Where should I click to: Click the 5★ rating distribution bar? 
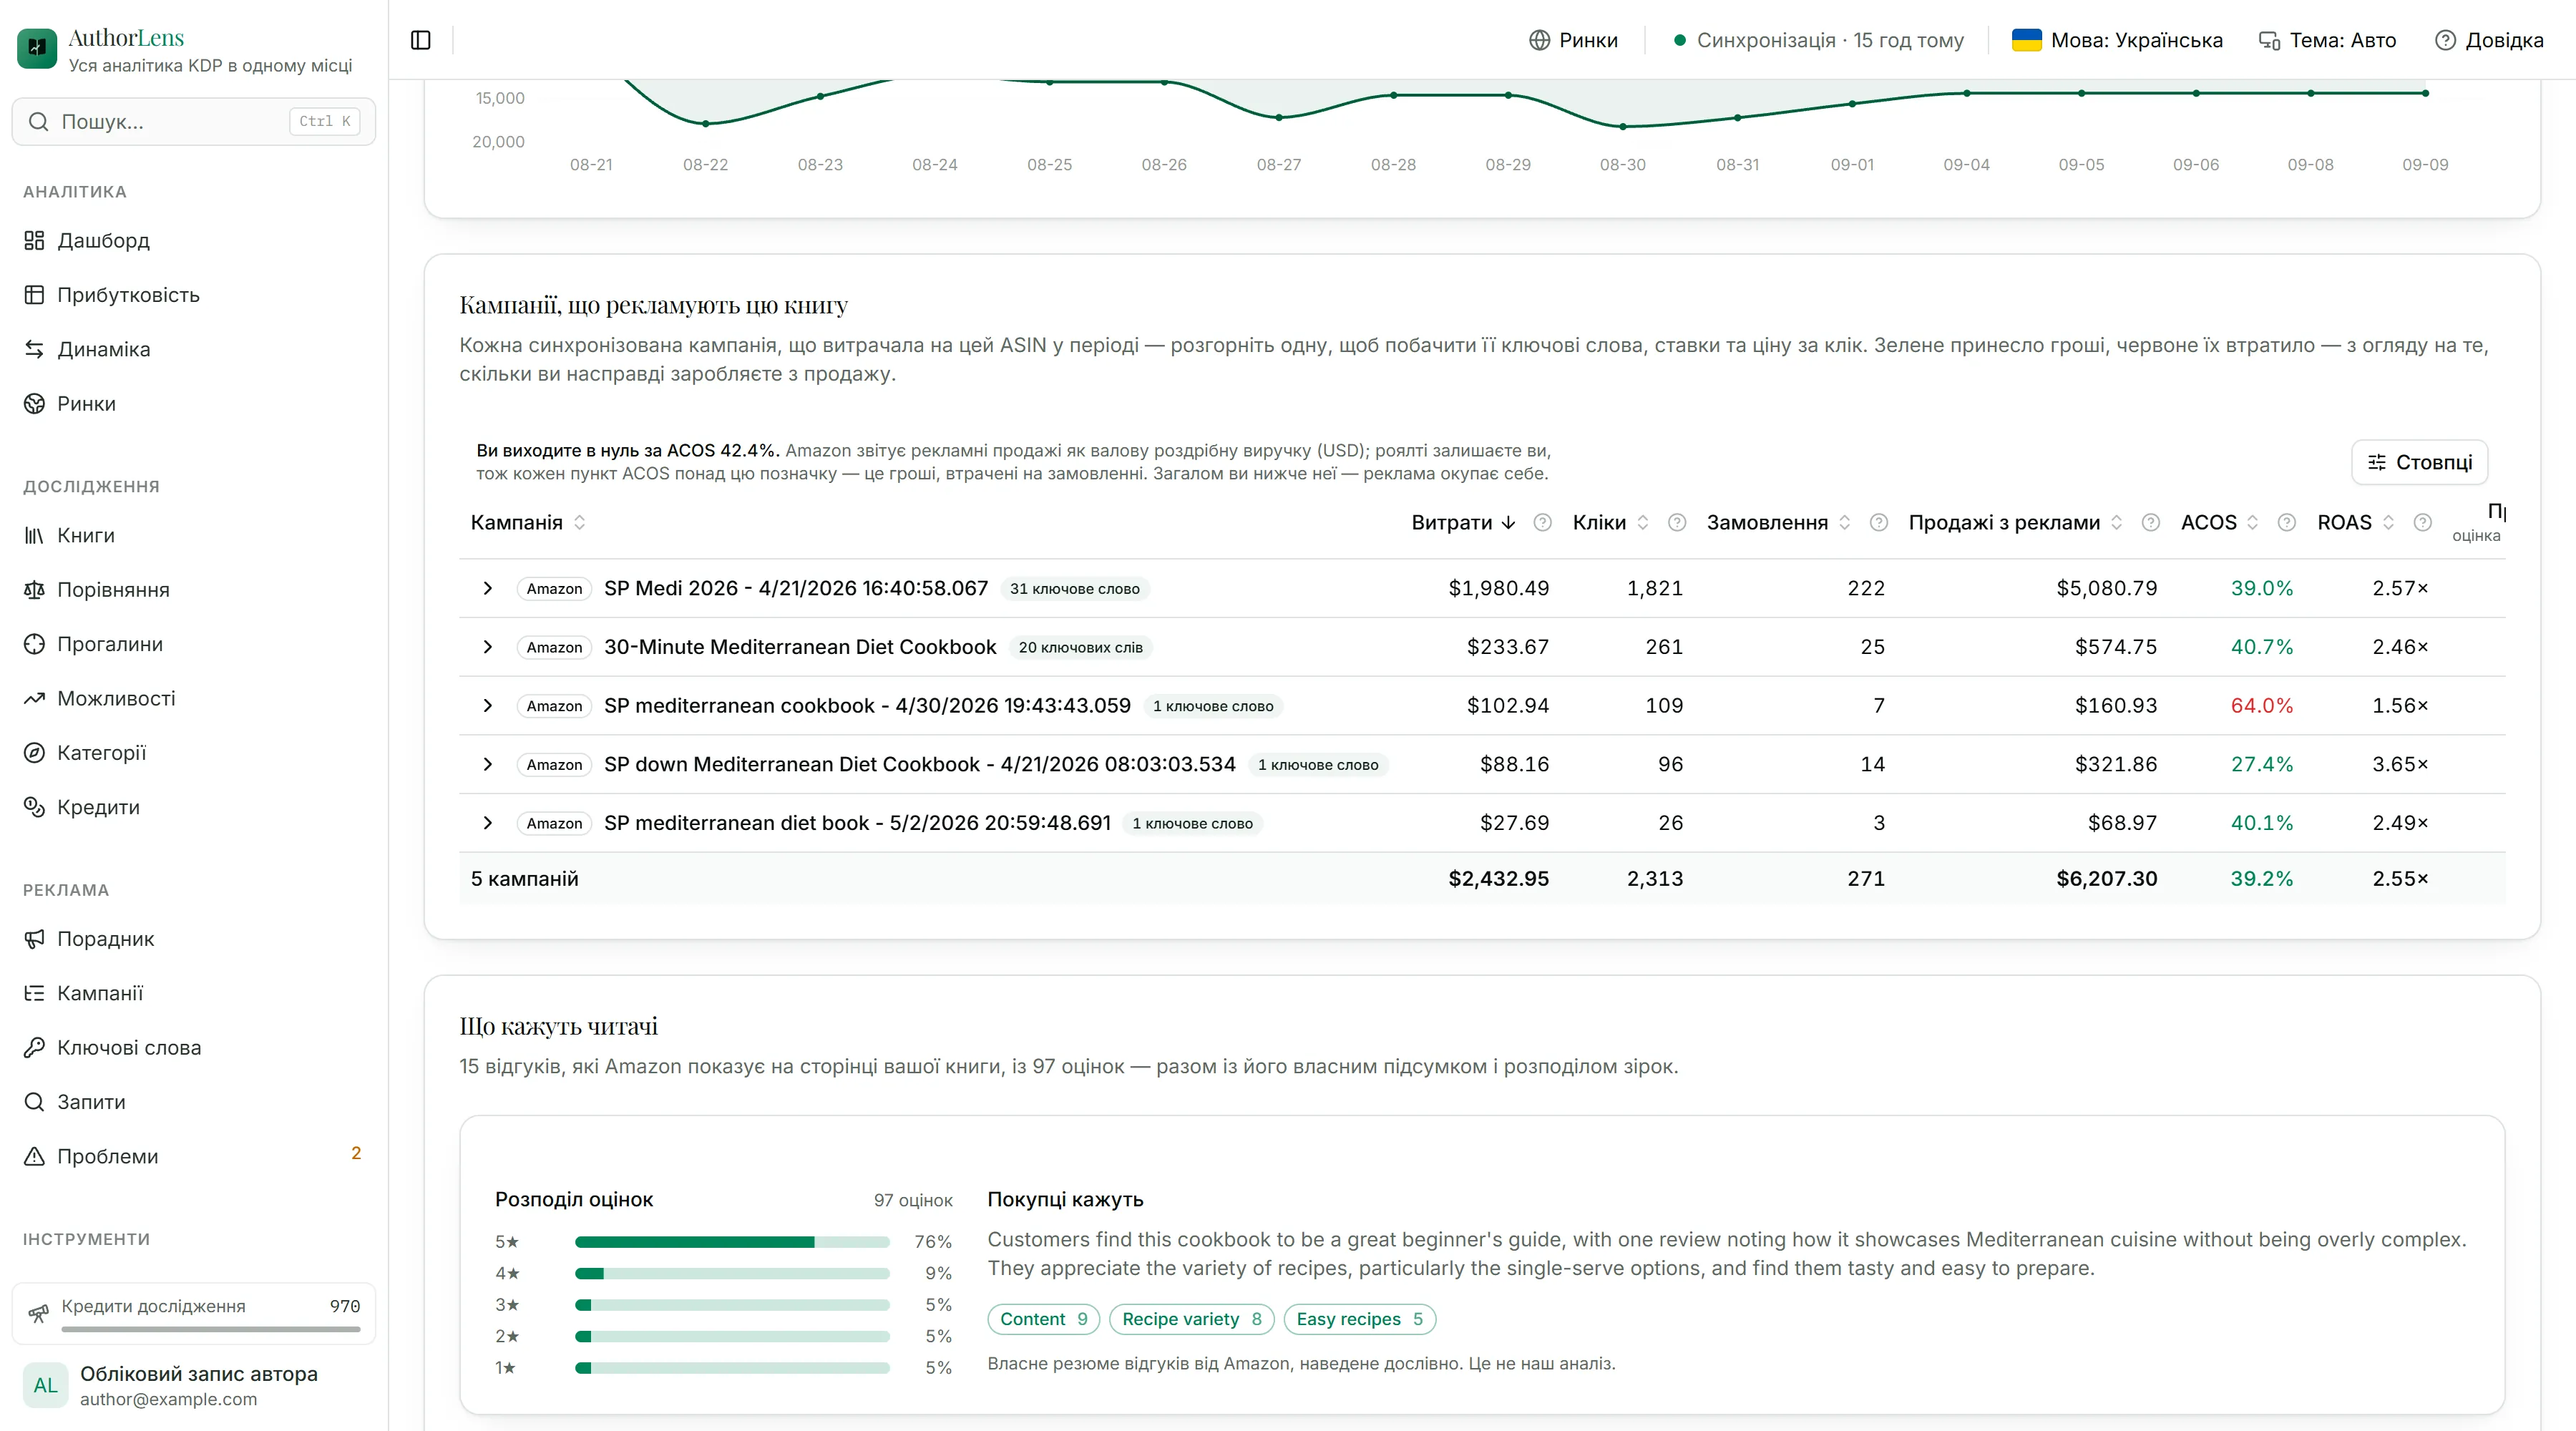tap(732, 1242)
